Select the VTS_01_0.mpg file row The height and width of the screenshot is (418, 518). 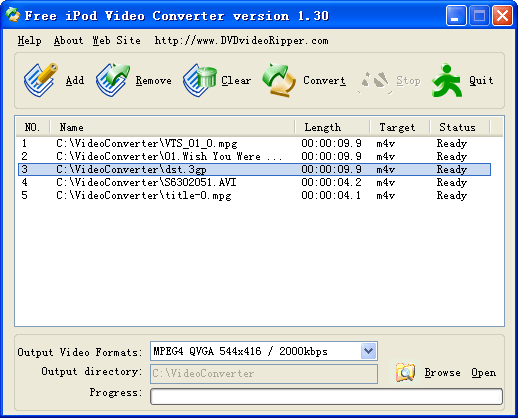[254, 143]
